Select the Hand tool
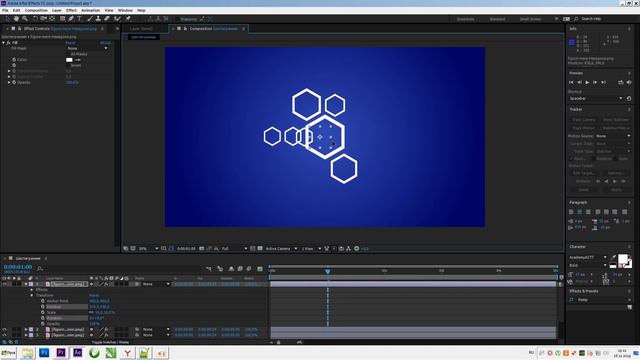The height and width of the screenshot is (360, 640). pos(16,19)
